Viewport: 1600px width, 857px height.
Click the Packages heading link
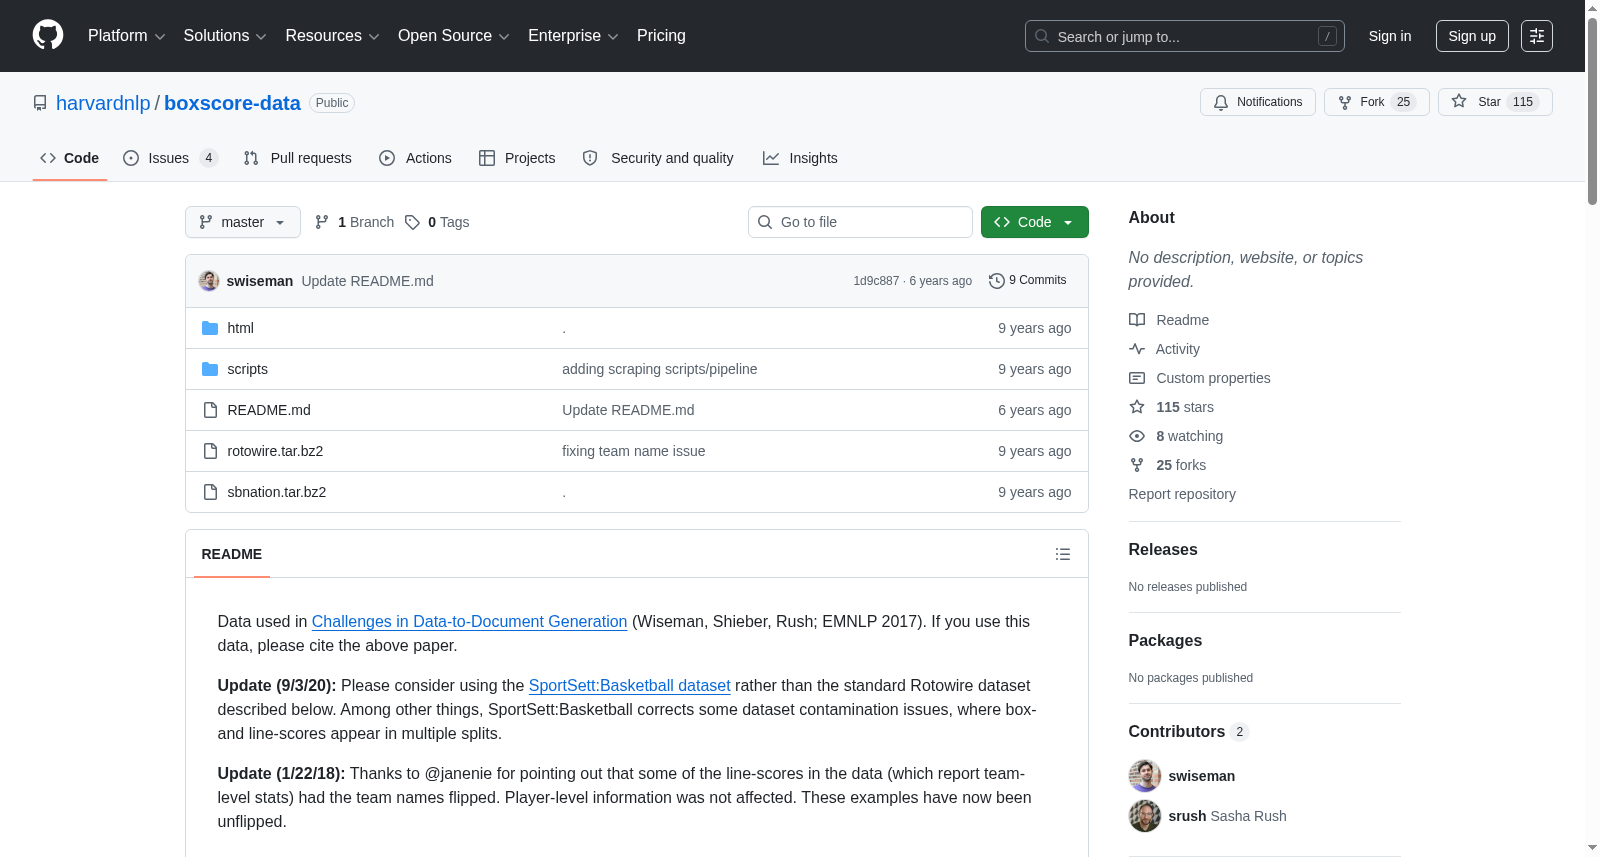(1165, 640)
